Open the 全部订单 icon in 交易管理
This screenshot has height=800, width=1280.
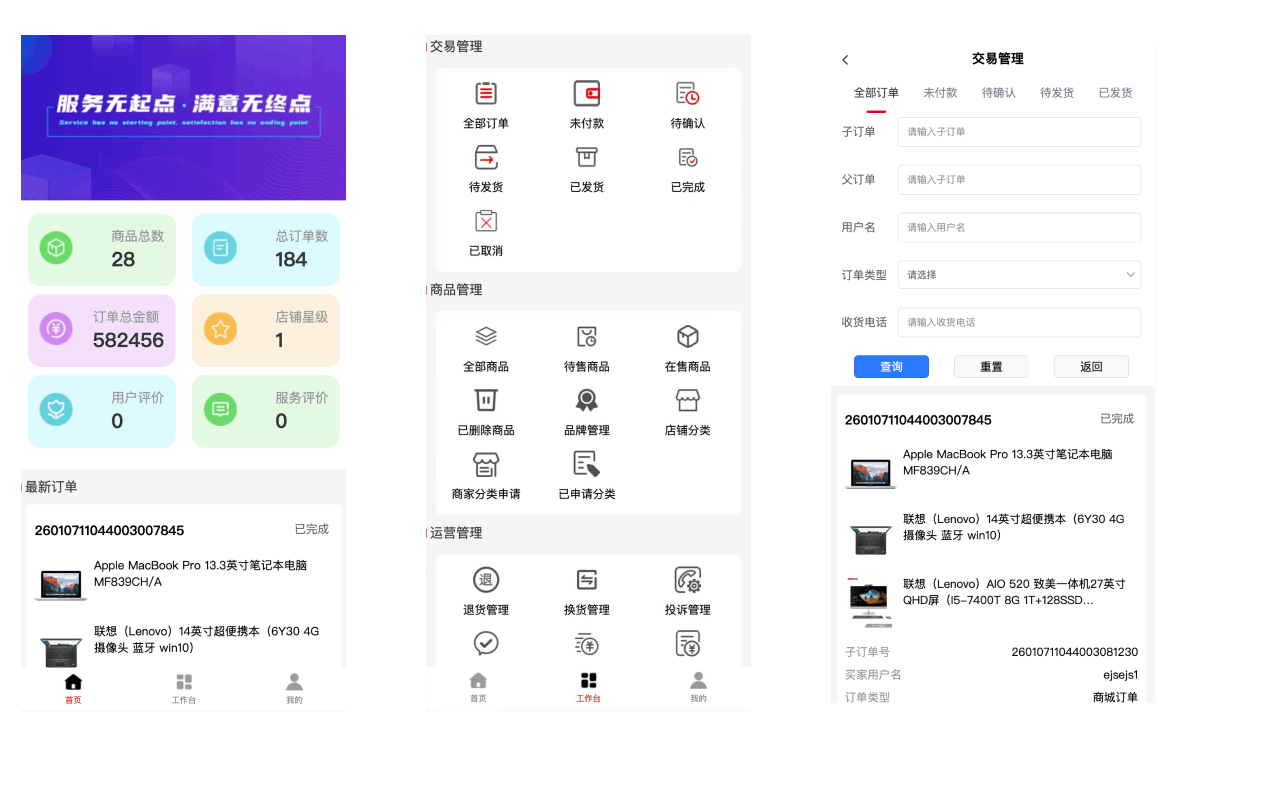click(x=486, y=94)
